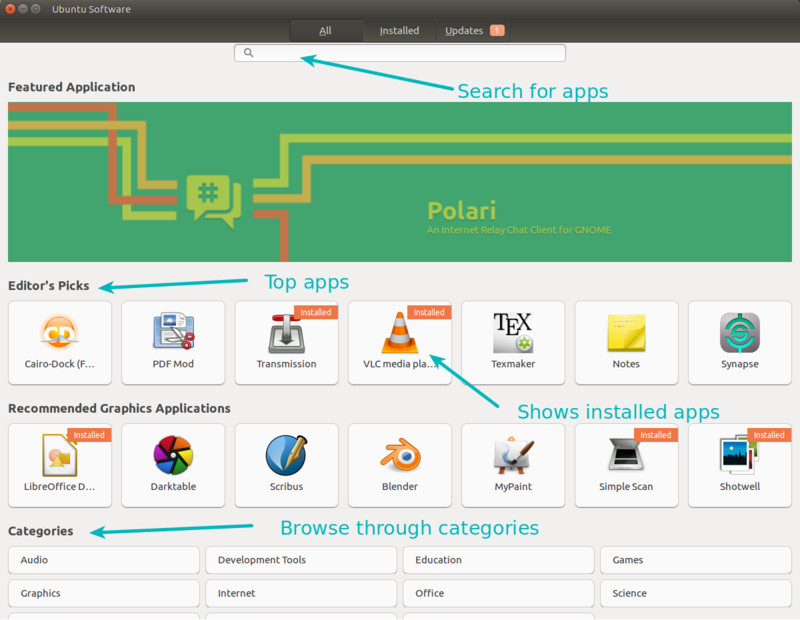Open the Development Tools category
This screenshot has width=800, height=620.
[x=301, y=560]
